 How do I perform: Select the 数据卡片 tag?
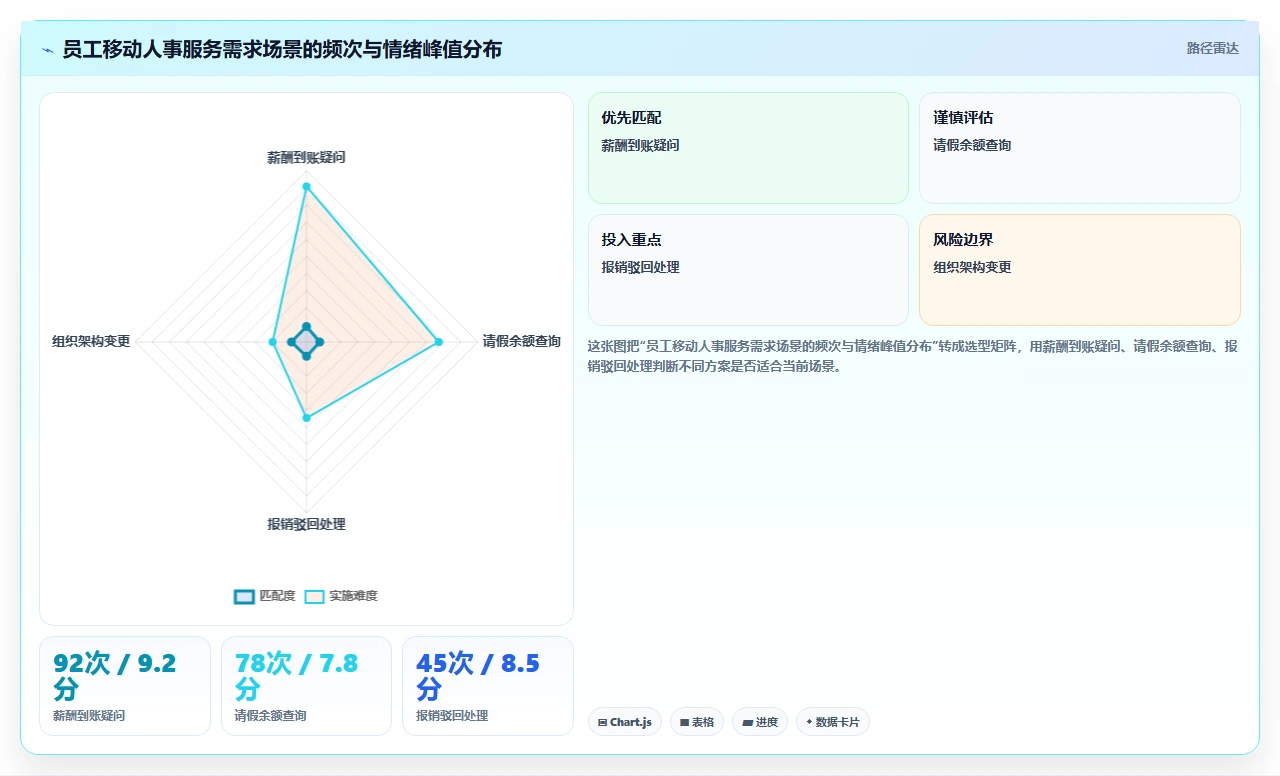point(833,722)
